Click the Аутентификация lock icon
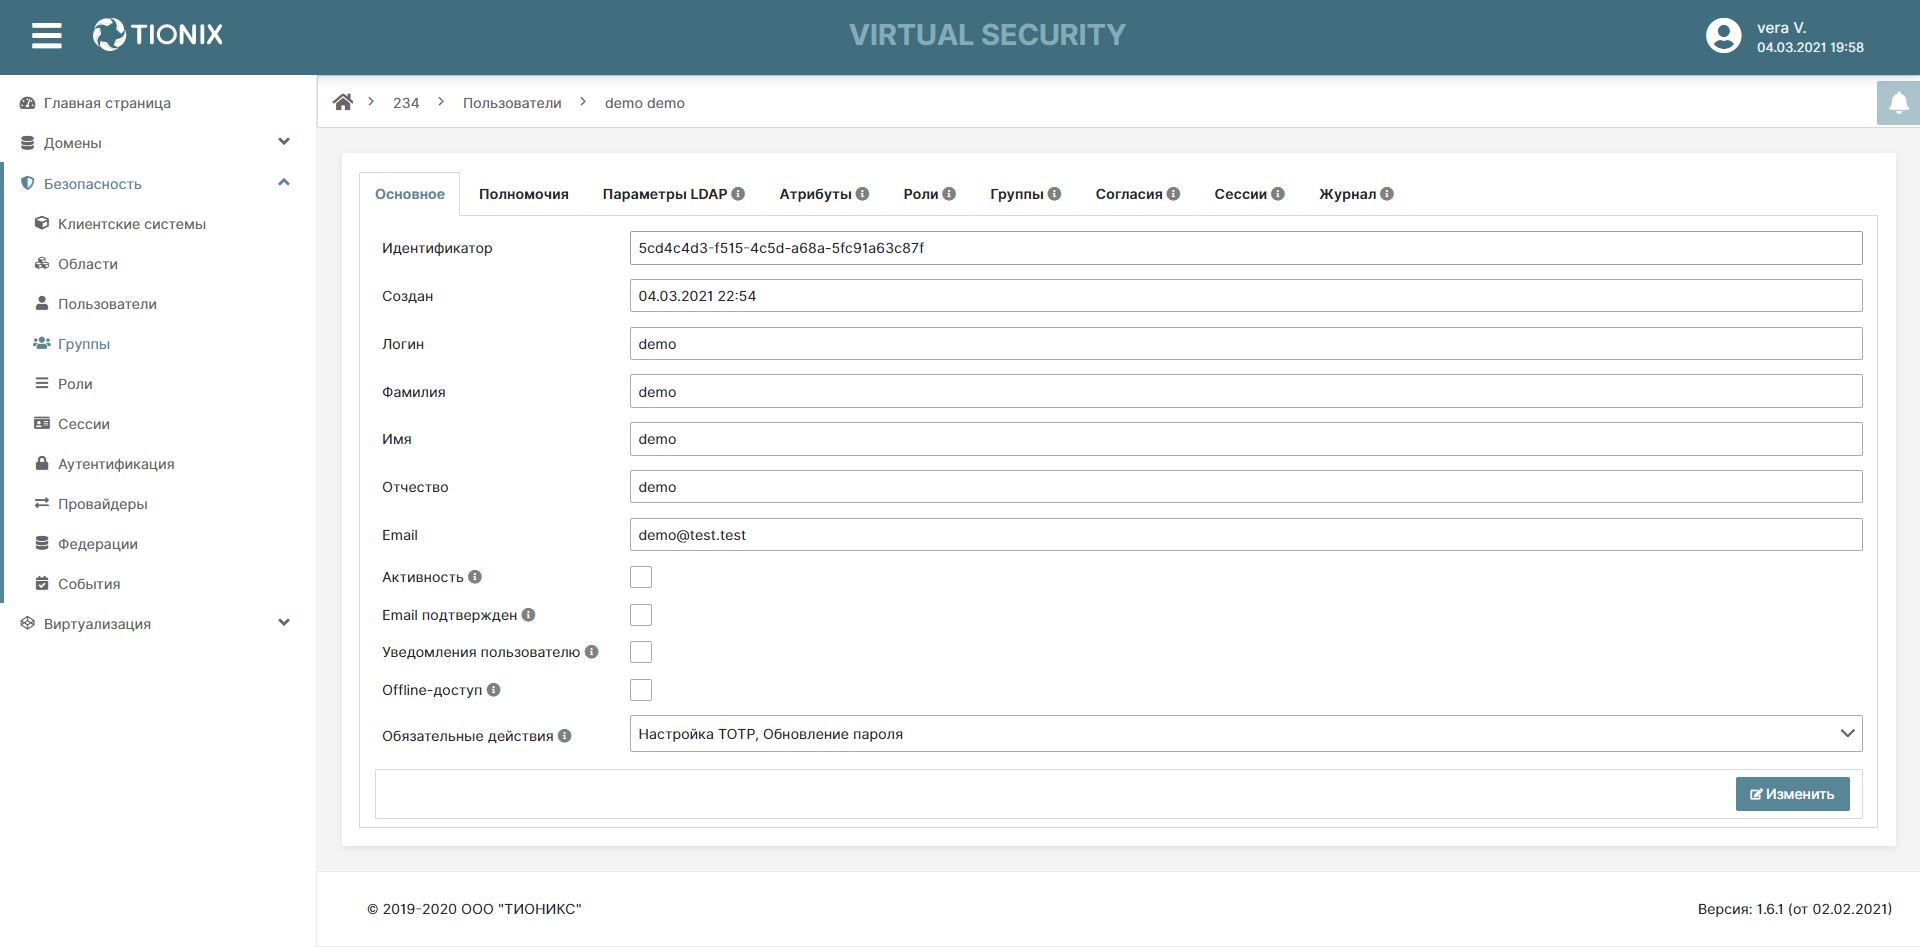 coord(42,463)
